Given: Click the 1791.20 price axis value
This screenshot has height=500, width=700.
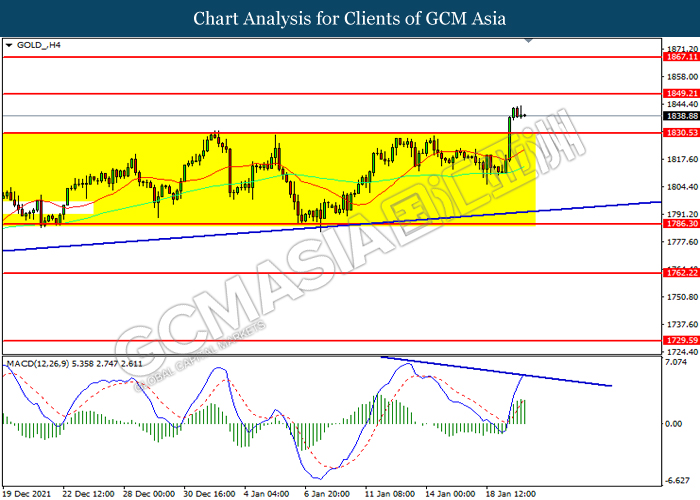Looking at the screenshot, I should pyautogui.click(x=682, y=214).
